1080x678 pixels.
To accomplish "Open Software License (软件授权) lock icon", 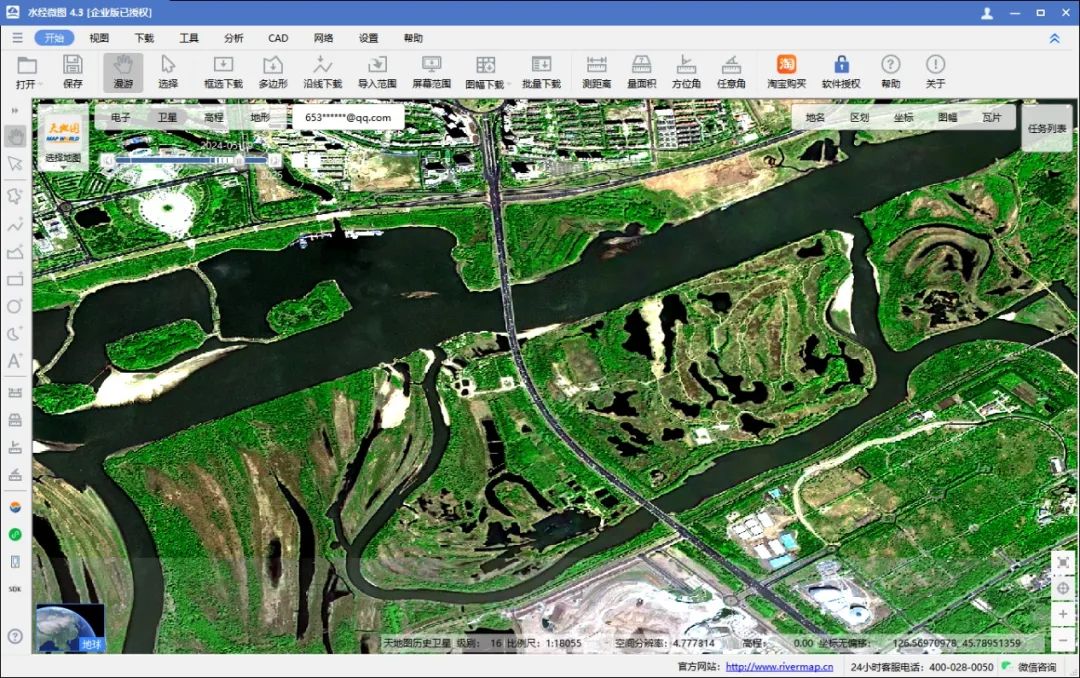I will pyautogui.click(x=841, y=72).
